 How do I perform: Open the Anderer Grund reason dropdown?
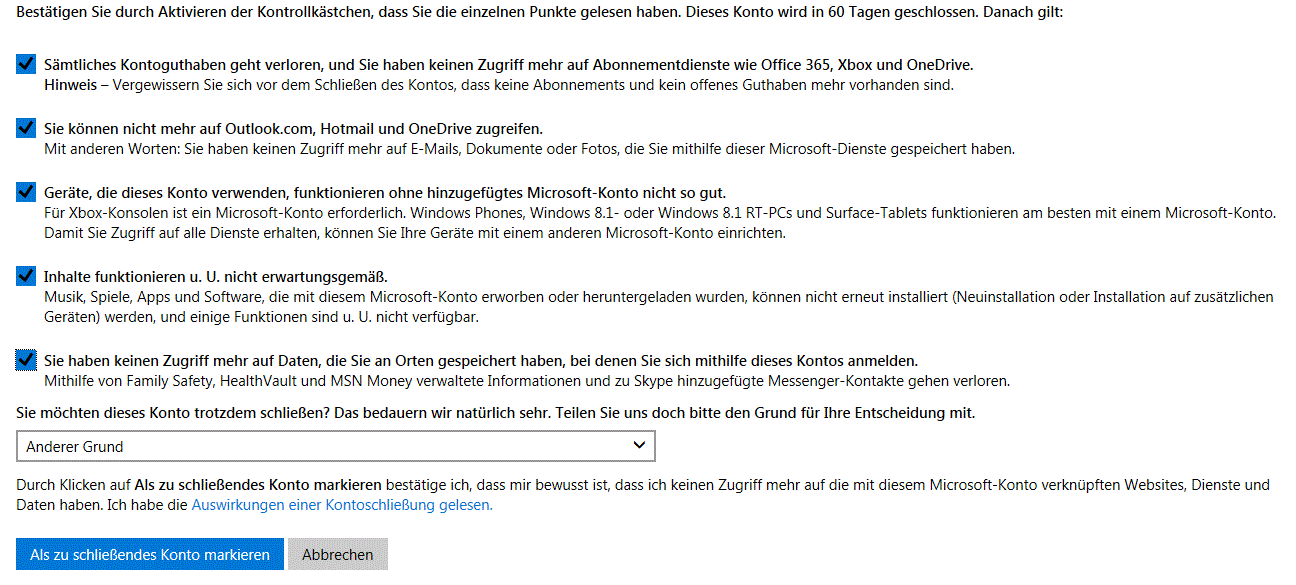click(x=320, y=446)
